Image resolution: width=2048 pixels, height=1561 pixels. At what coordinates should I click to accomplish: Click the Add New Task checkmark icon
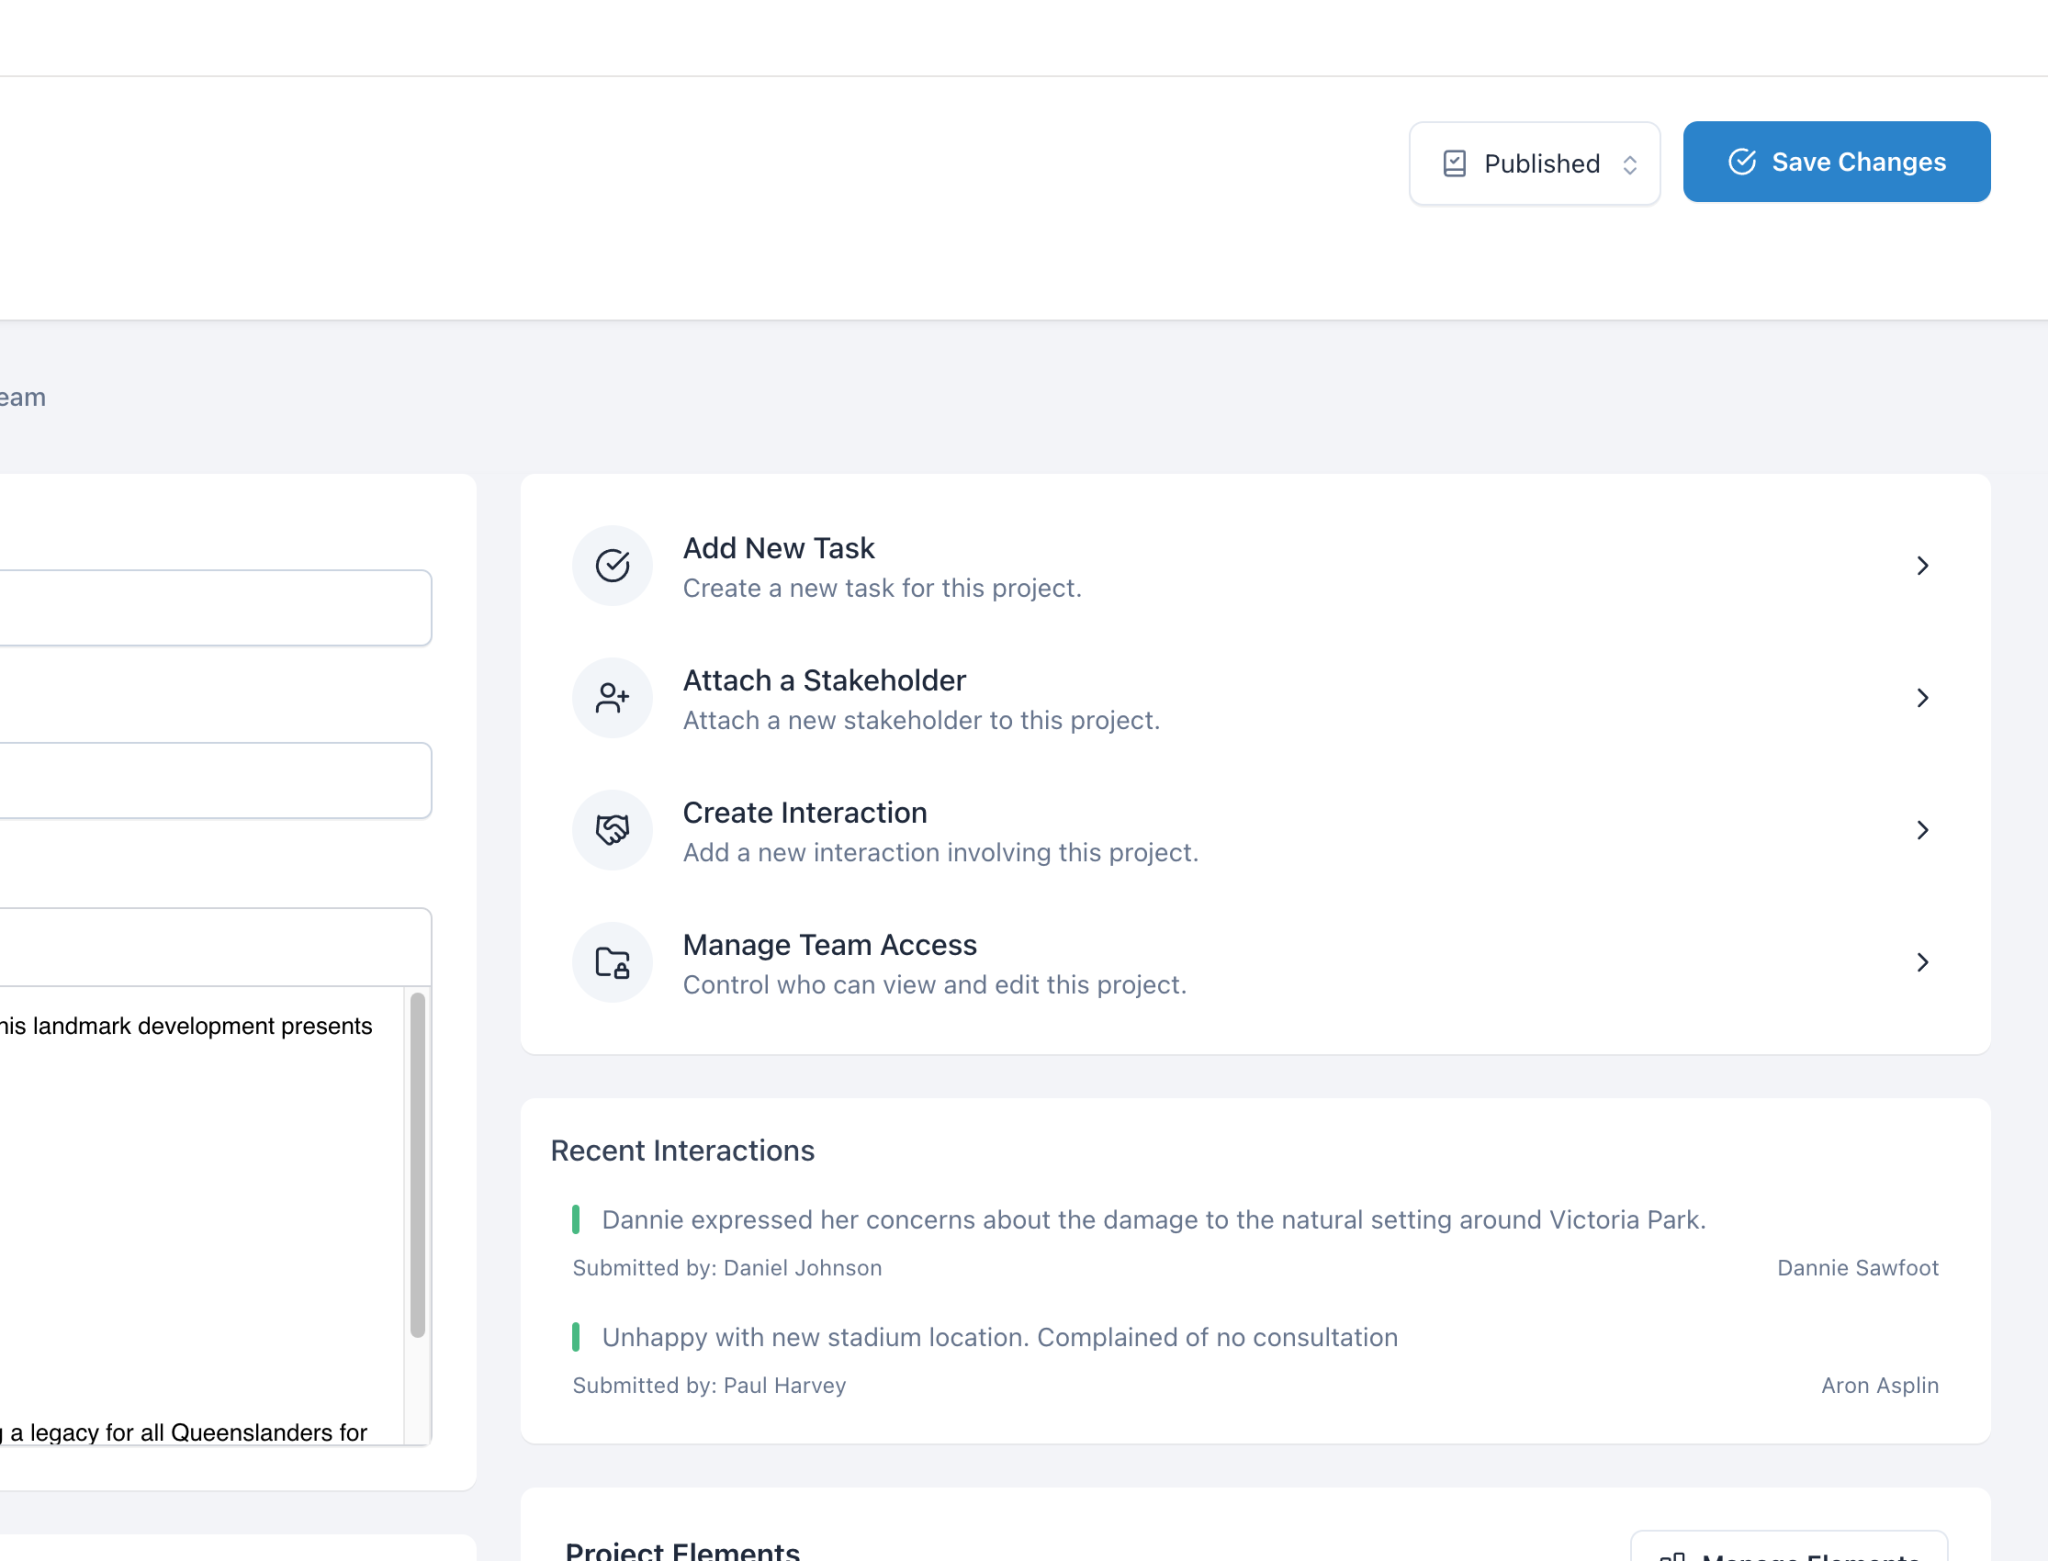click(x=612, y=566)
